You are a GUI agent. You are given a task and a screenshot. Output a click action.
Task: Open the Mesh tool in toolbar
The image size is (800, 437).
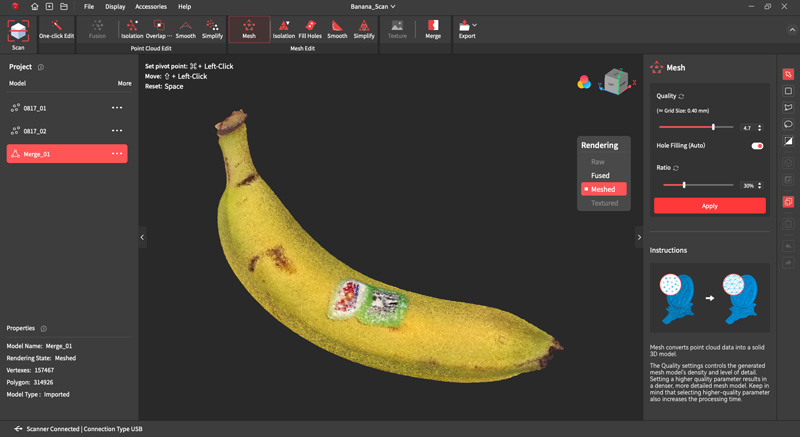point(249,30)
